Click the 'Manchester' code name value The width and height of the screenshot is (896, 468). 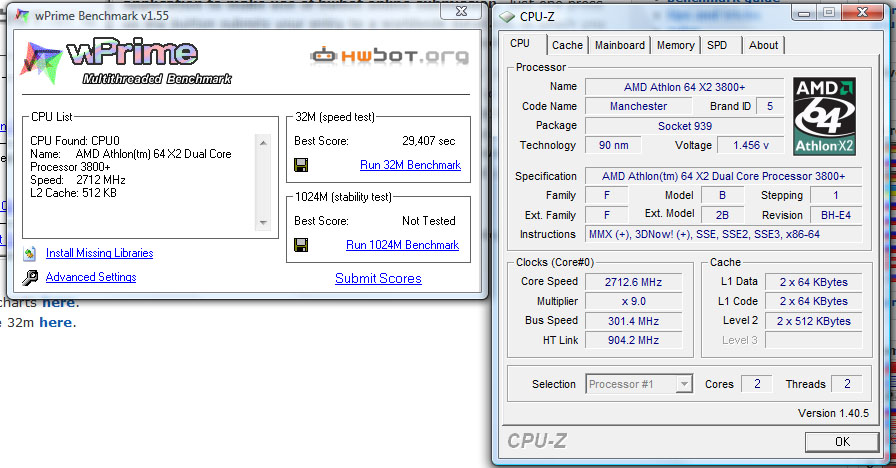(638, 106)
